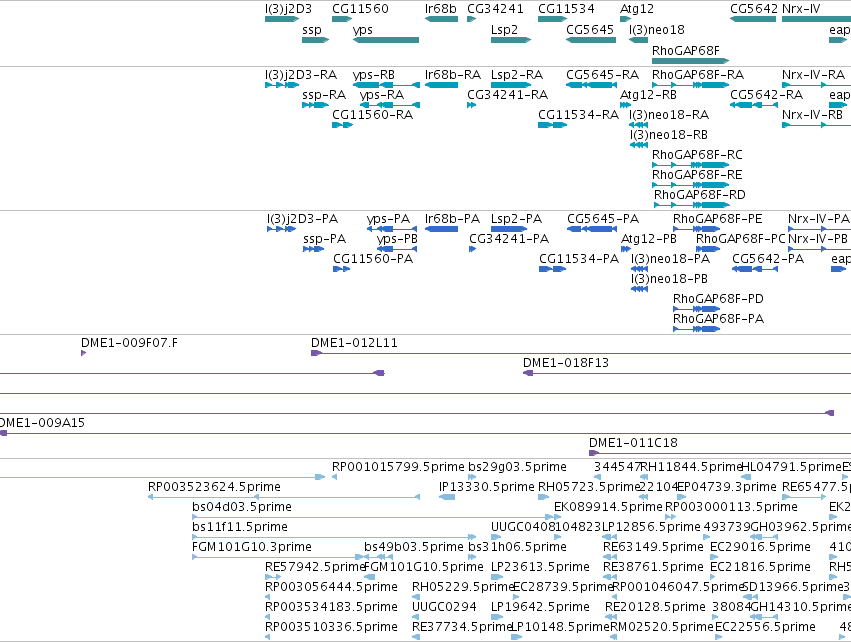Click the DME1-011C18 BAC clone

click(720, 453)
